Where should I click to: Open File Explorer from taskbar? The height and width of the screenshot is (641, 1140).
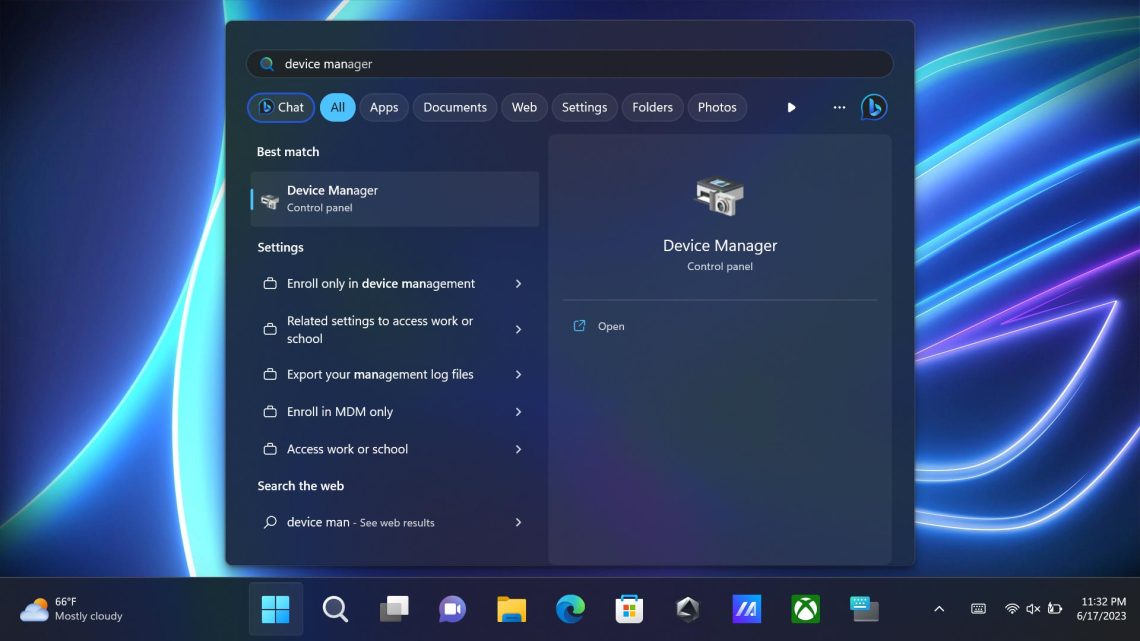pyautogui.click(x=511, y=609)
